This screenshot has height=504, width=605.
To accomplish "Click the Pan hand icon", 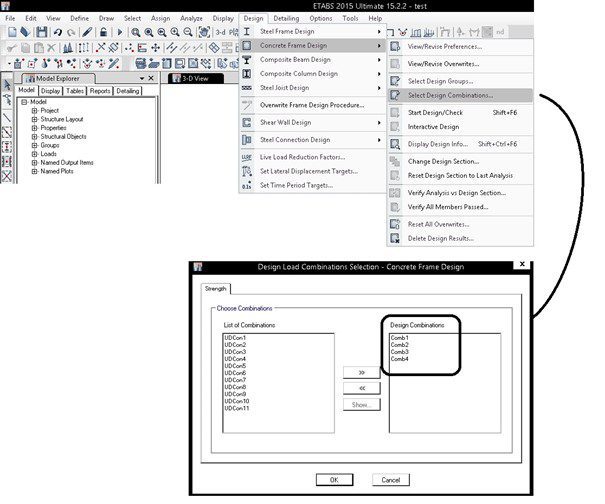I will point(204,32).
